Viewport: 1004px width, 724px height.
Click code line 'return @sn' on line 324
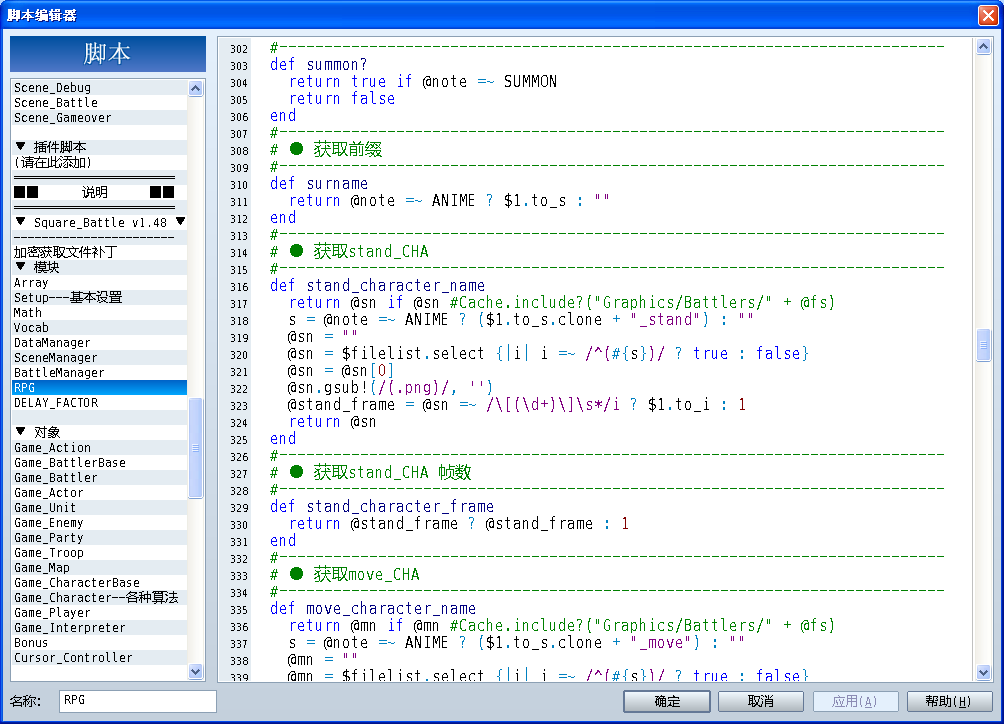tap(332, 422)
